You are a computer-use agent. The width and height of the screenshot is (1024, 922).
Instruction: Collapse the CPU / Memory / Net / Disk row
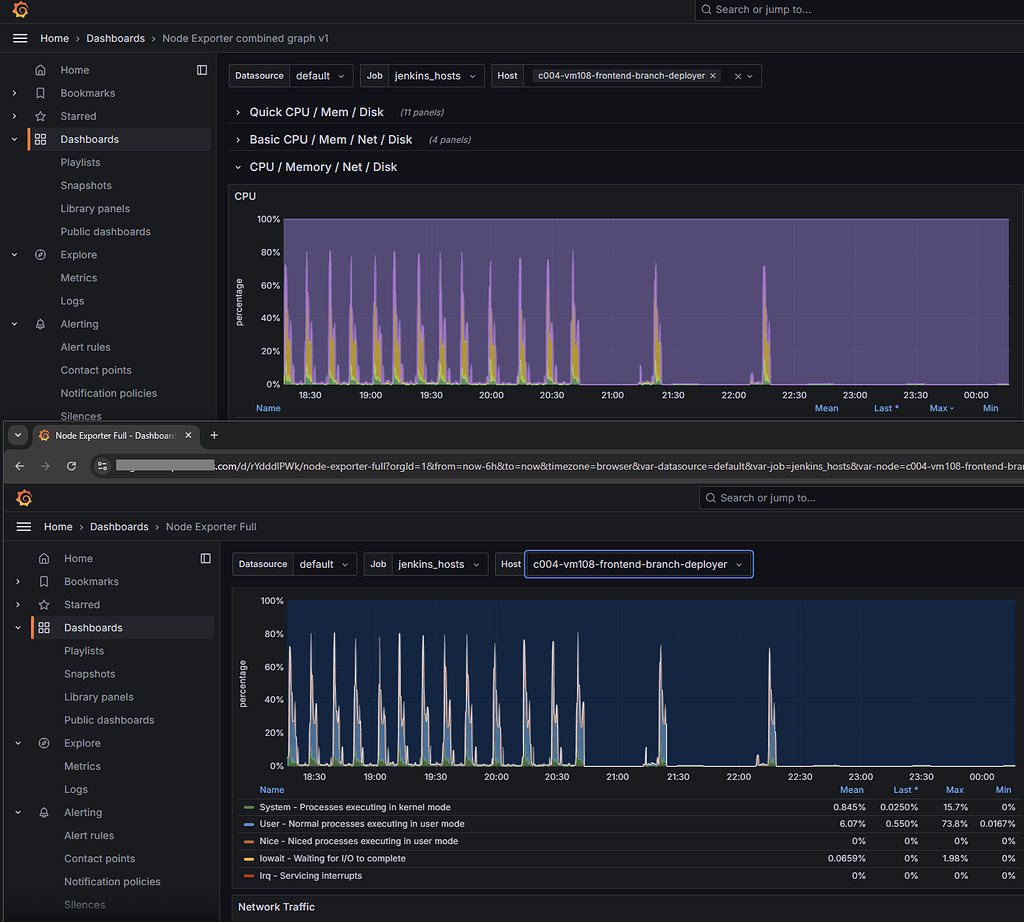pyautogui.click(x=323, y=167)
